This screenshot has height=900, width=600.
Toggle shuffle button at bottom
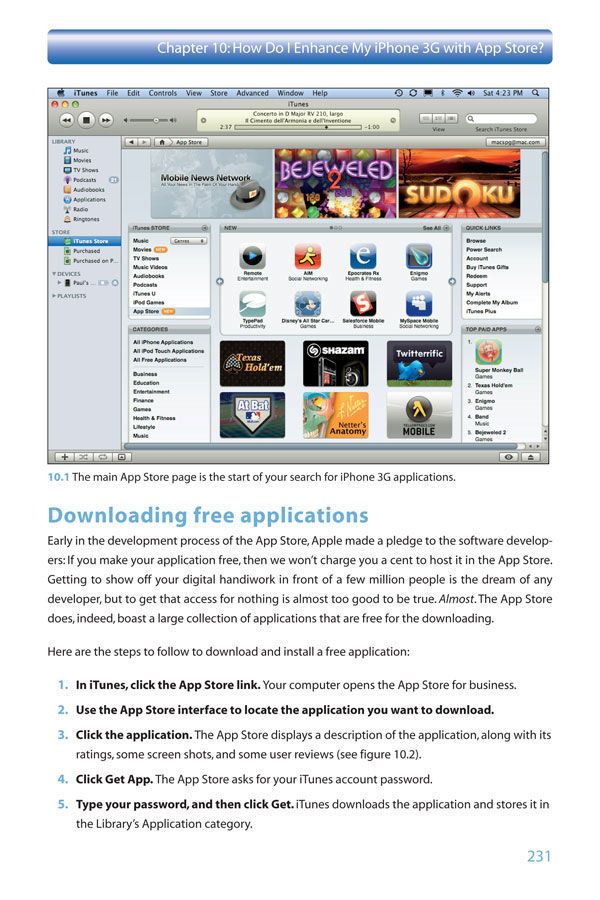click(84, 457)
